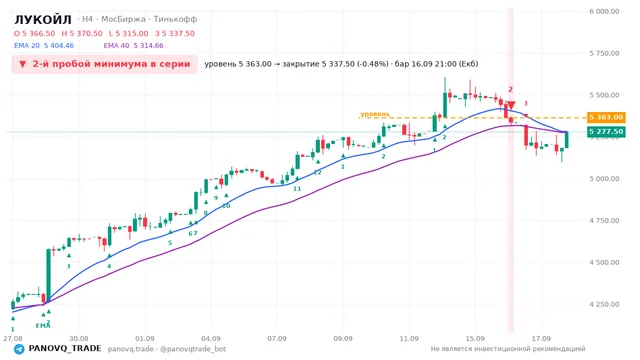Click the 04.09 date axis label

pyautogui.click(x=211, y=338)
